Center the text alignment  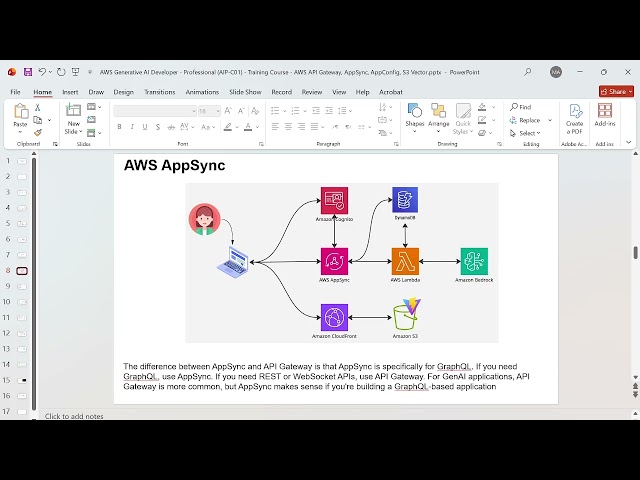(x=288, y=127)
